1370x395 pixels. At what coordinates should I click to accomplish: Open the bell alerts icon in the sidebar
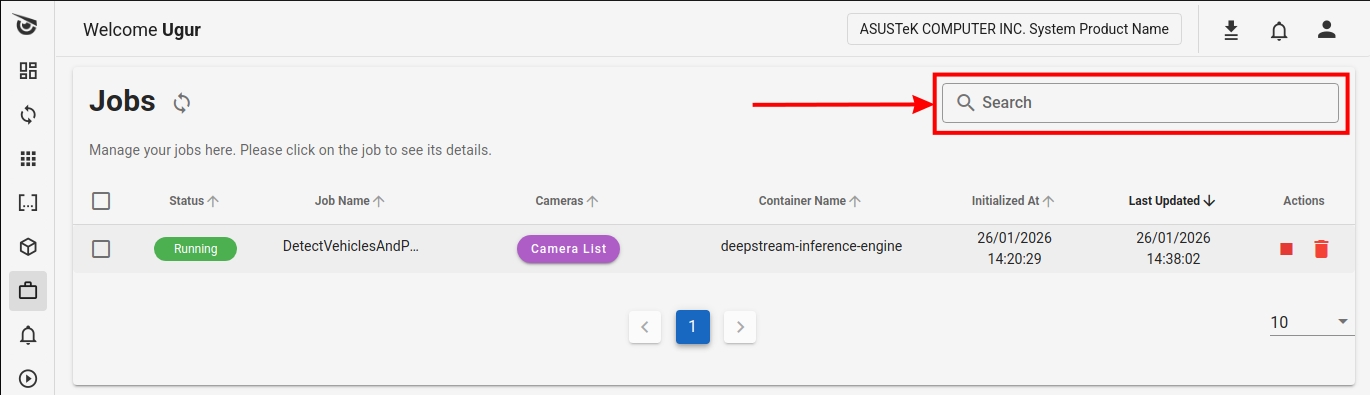pos(28,335)
